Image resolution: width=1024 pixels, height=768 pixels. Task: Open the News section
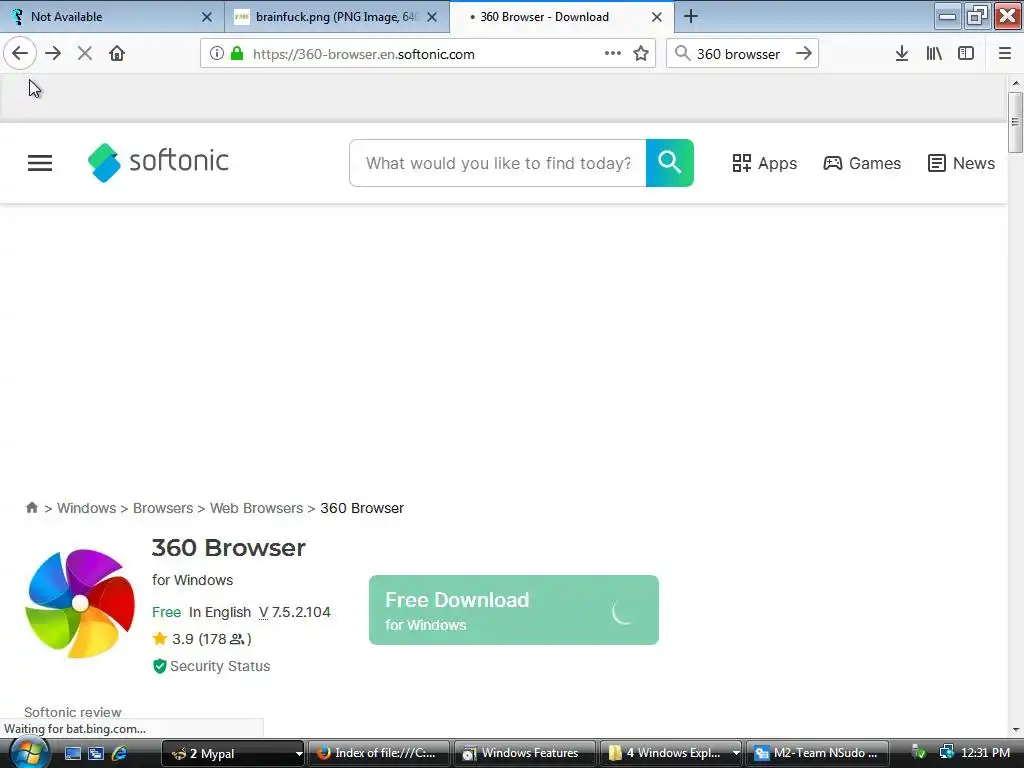[961, 163]
